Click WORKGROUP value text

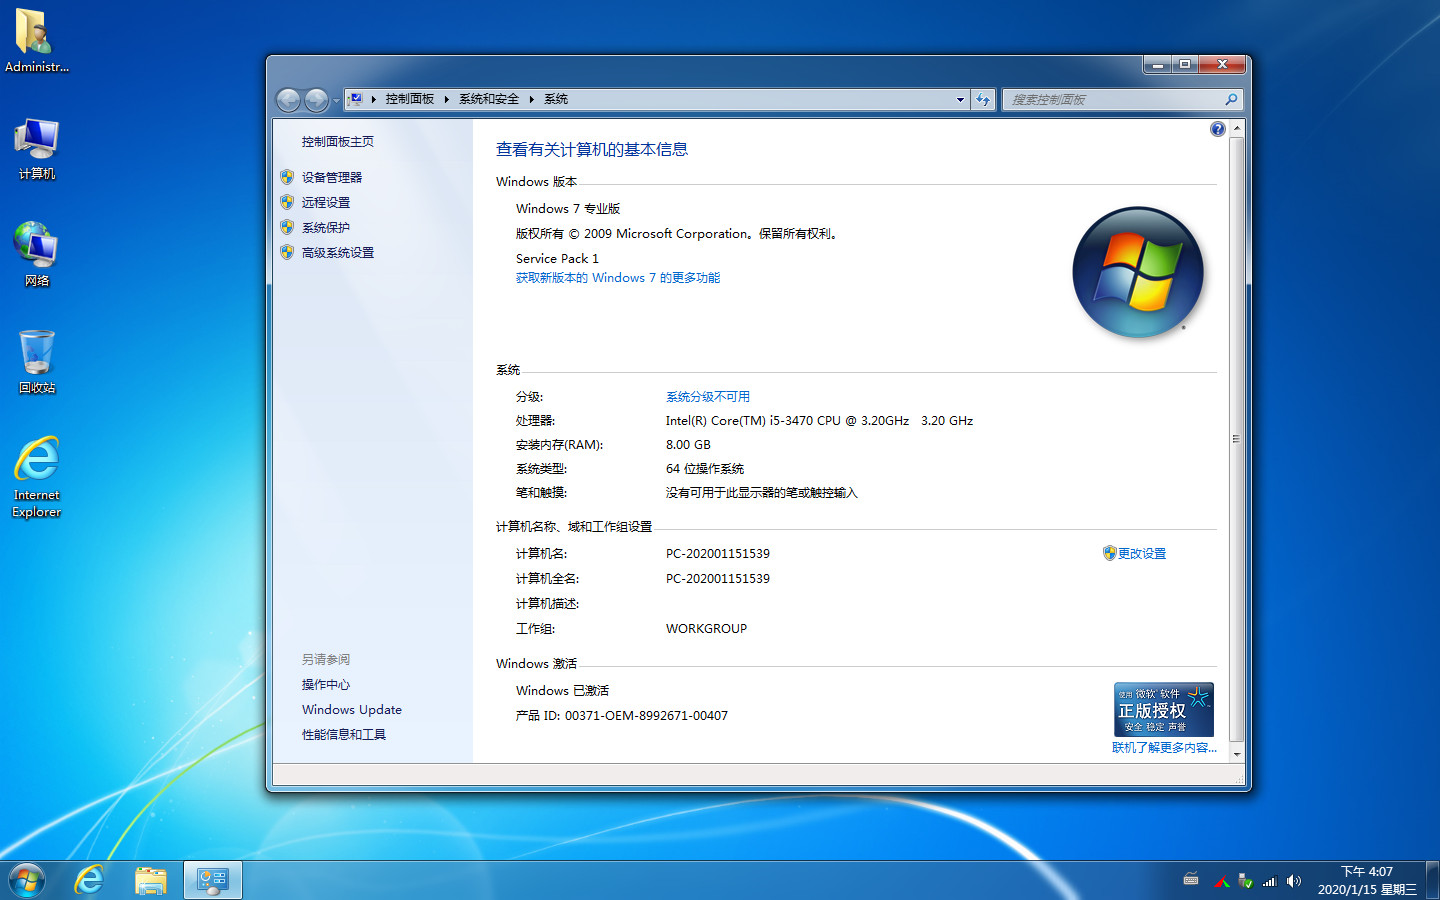tap(706, 629)
